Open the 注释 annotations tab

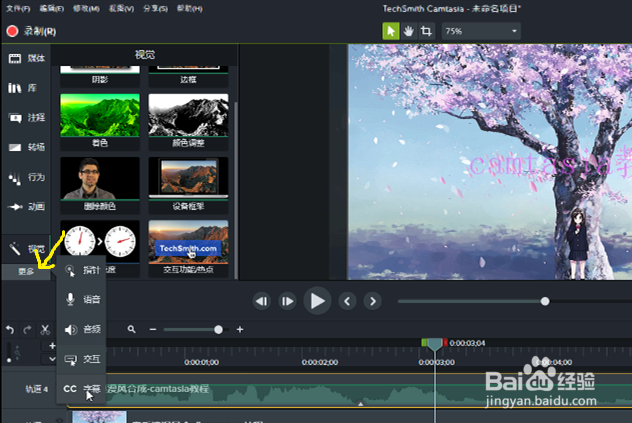click(x=27, y=118)
